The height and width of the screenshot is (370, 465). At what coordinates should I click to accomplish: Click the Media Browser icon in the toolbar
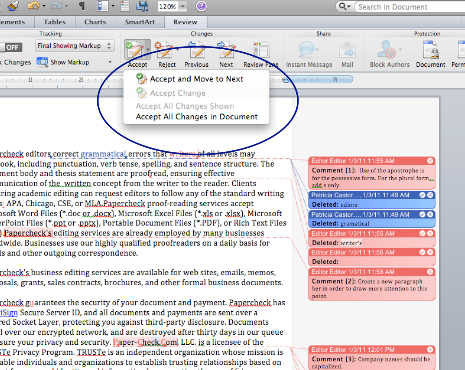pyautogui.click(x=142, y=6)
